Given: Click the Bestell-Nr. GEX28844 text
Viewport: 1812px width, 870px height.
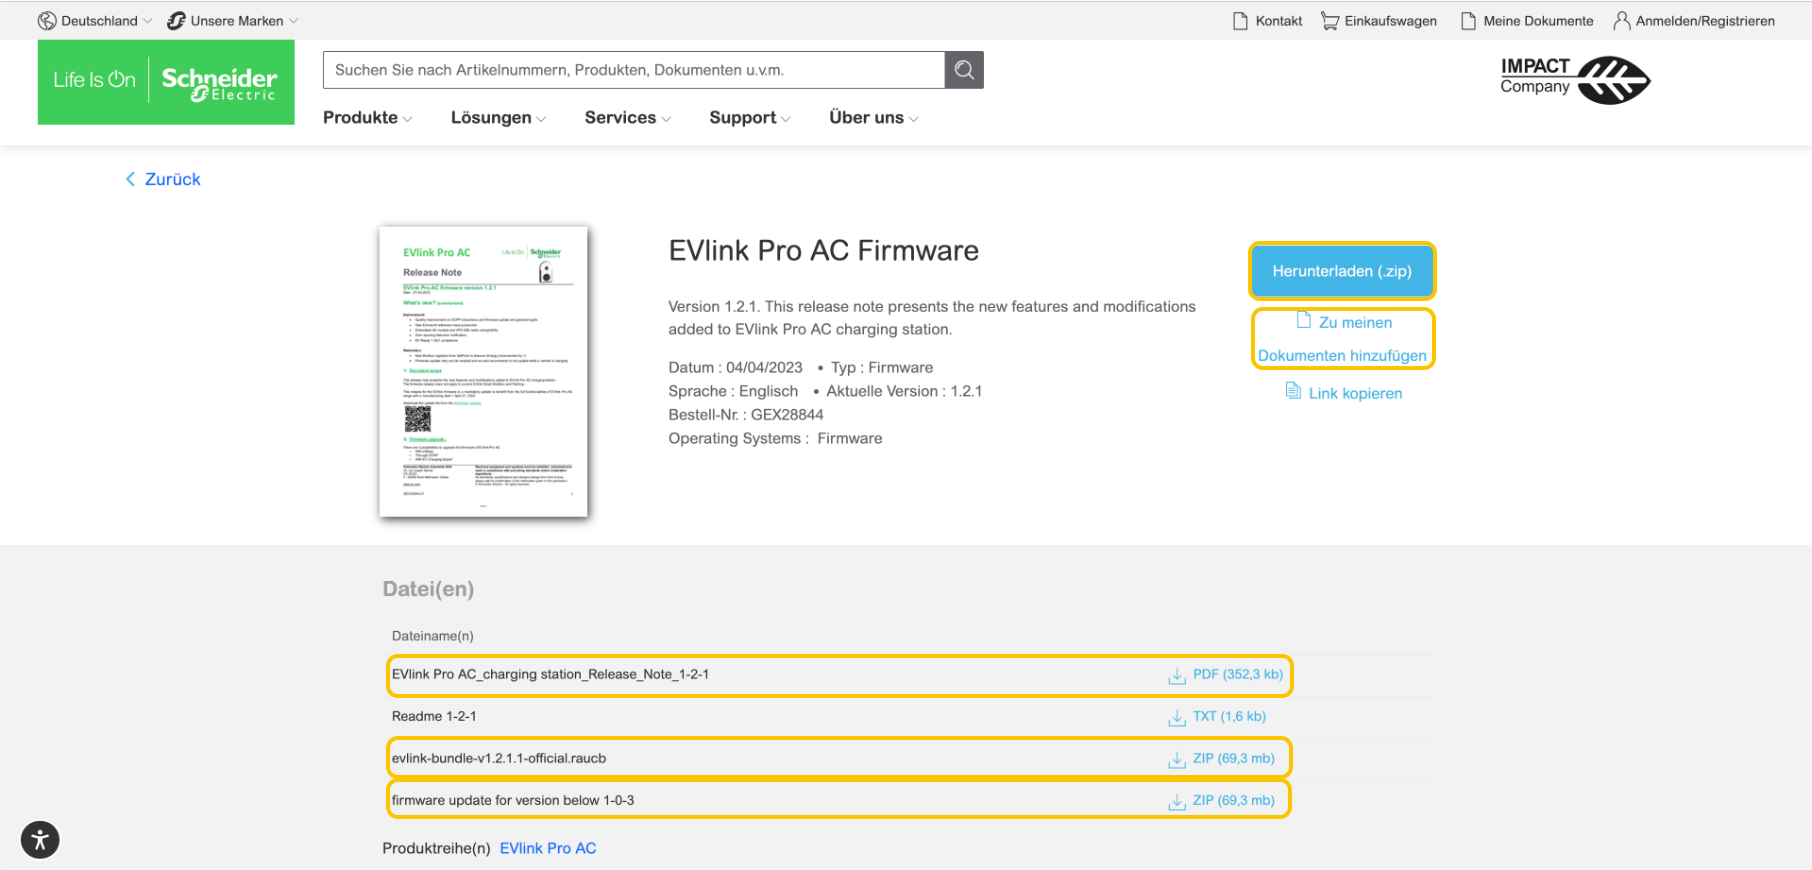Looking at the screenshot, I should 746,415.
